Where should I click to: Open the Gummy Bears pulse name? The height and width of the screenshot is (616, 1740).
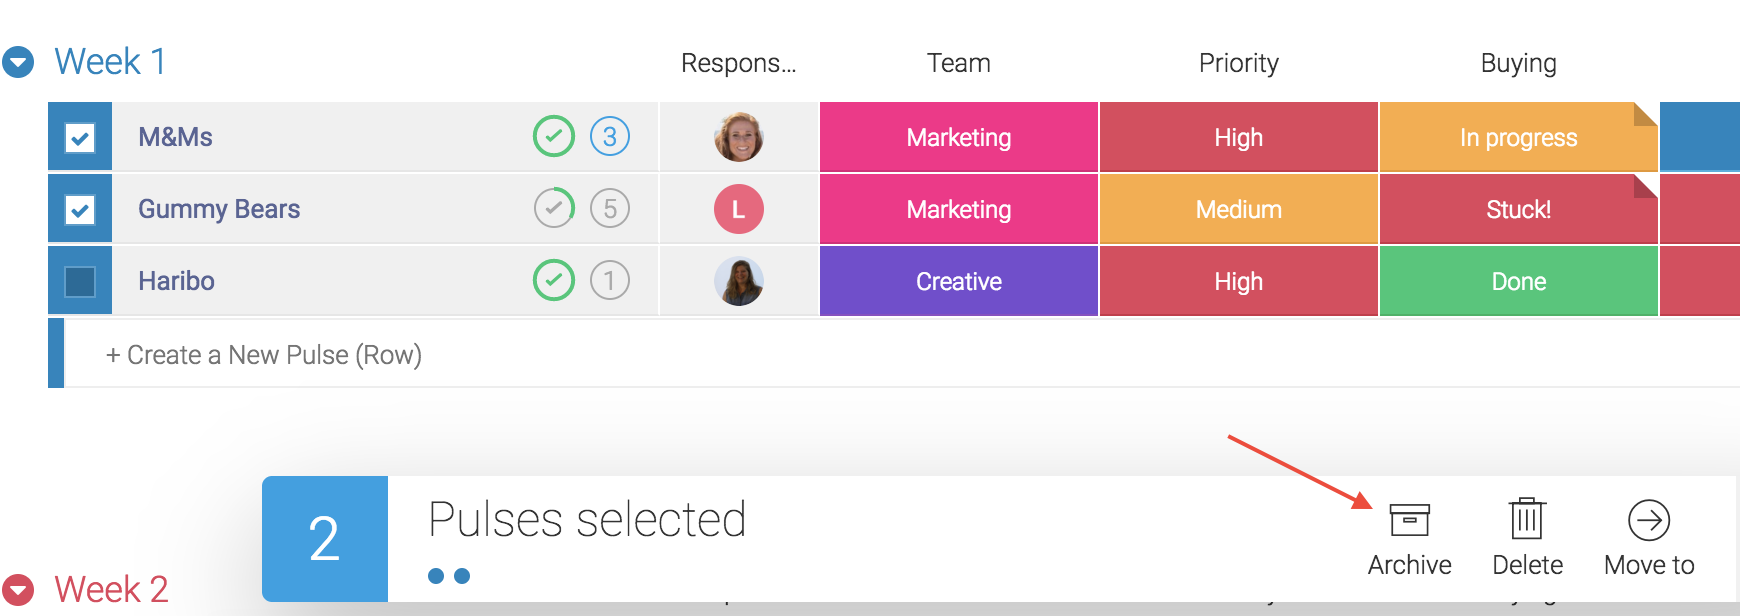tap(219, 209)
